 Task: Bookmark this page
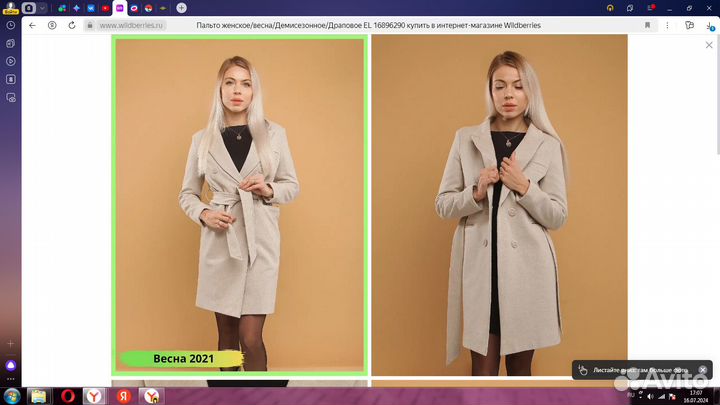647,25
